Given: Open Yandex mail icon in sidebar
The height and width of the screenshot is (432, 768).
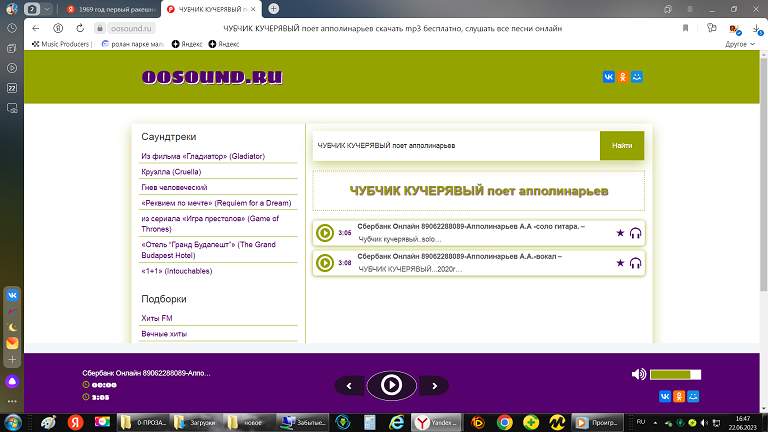Looking at the screenshot, I should [12, 343].
